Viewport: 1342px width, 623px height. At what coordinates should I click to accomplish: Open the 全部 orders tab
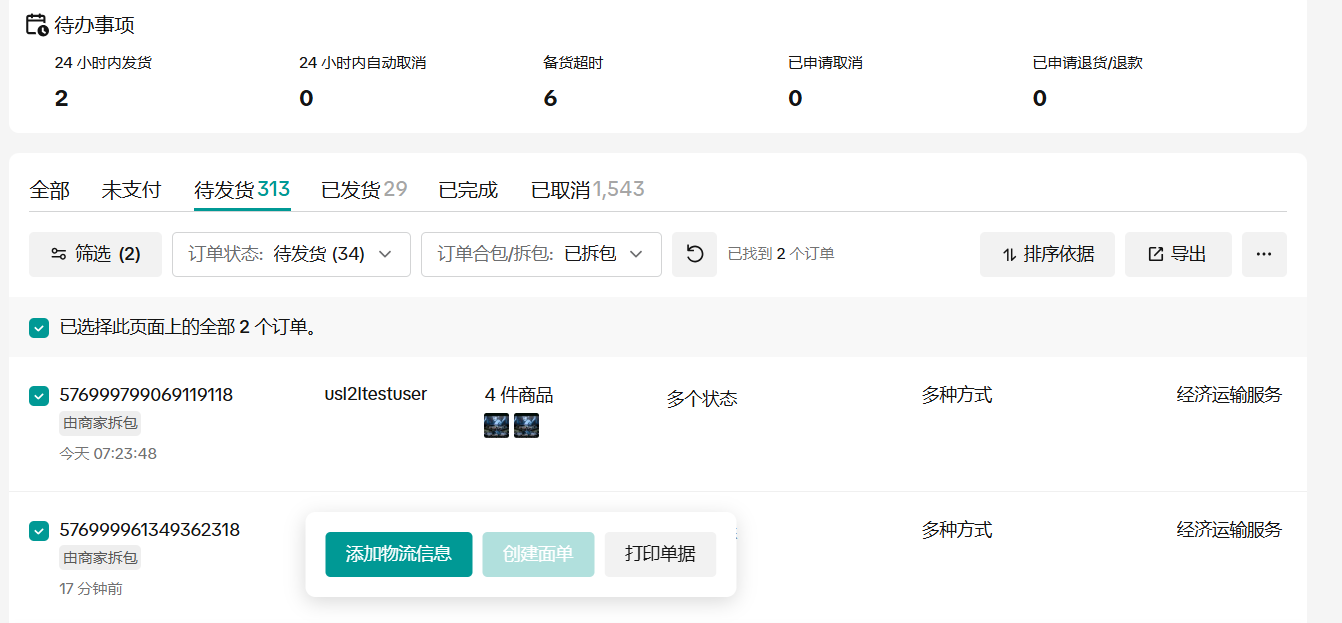(x=50, y=190)
